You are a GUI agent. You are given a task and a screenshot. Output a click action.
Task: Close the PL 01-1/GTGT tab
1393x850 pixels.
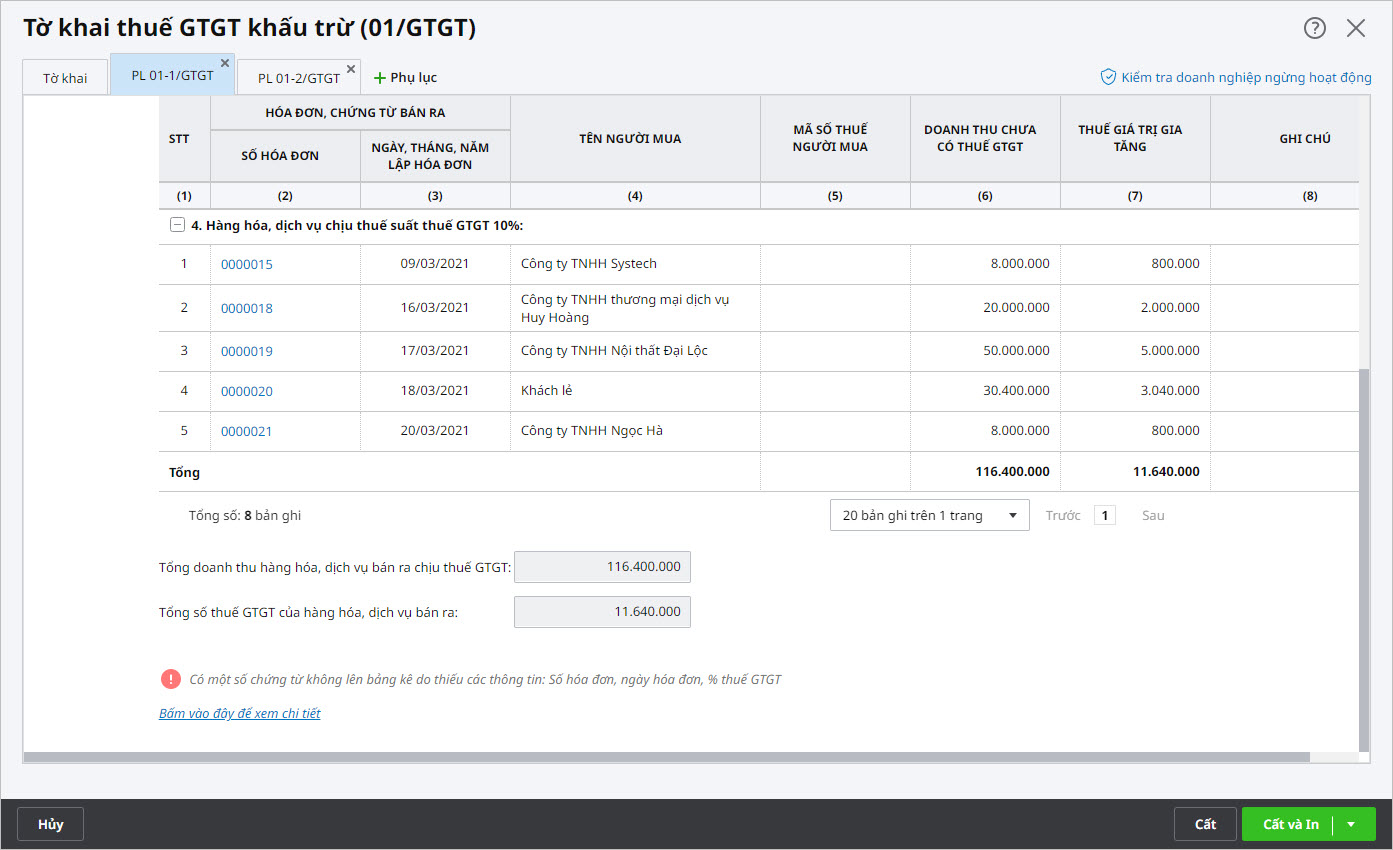point(225,63)
